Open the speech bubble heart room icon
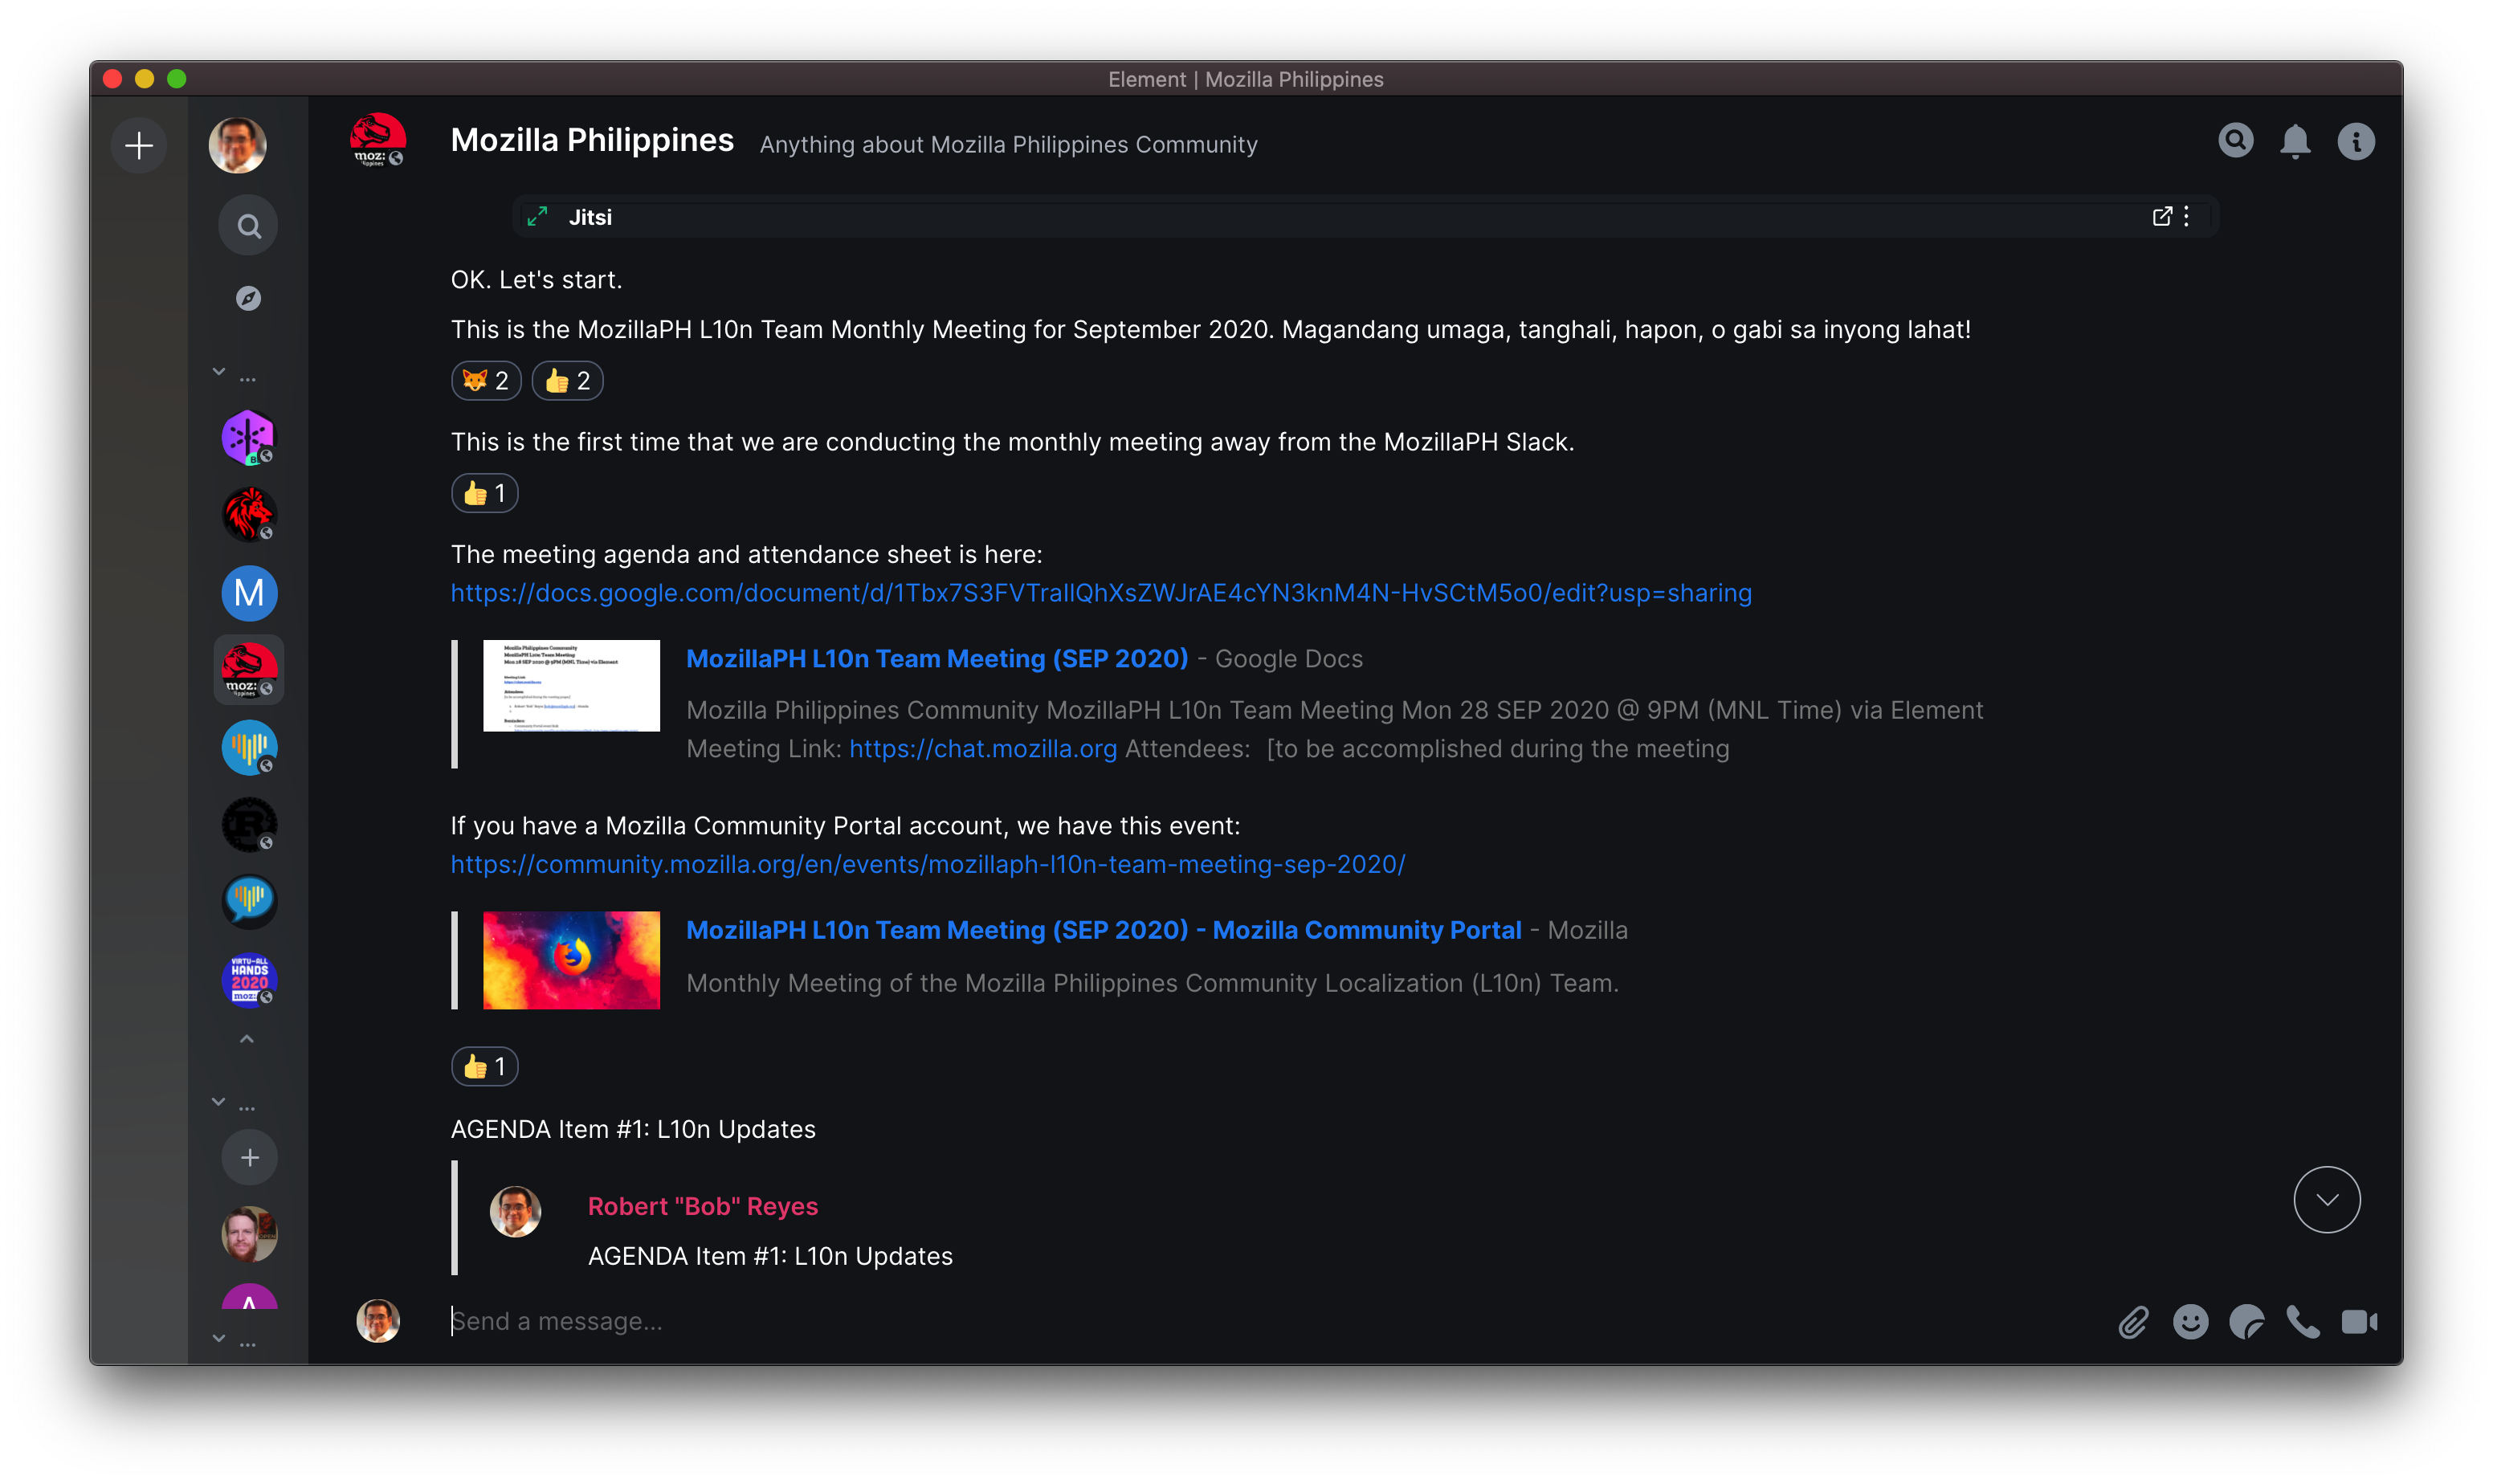The width and height of the screenshot is (2493, 1484). coord(248,902)
